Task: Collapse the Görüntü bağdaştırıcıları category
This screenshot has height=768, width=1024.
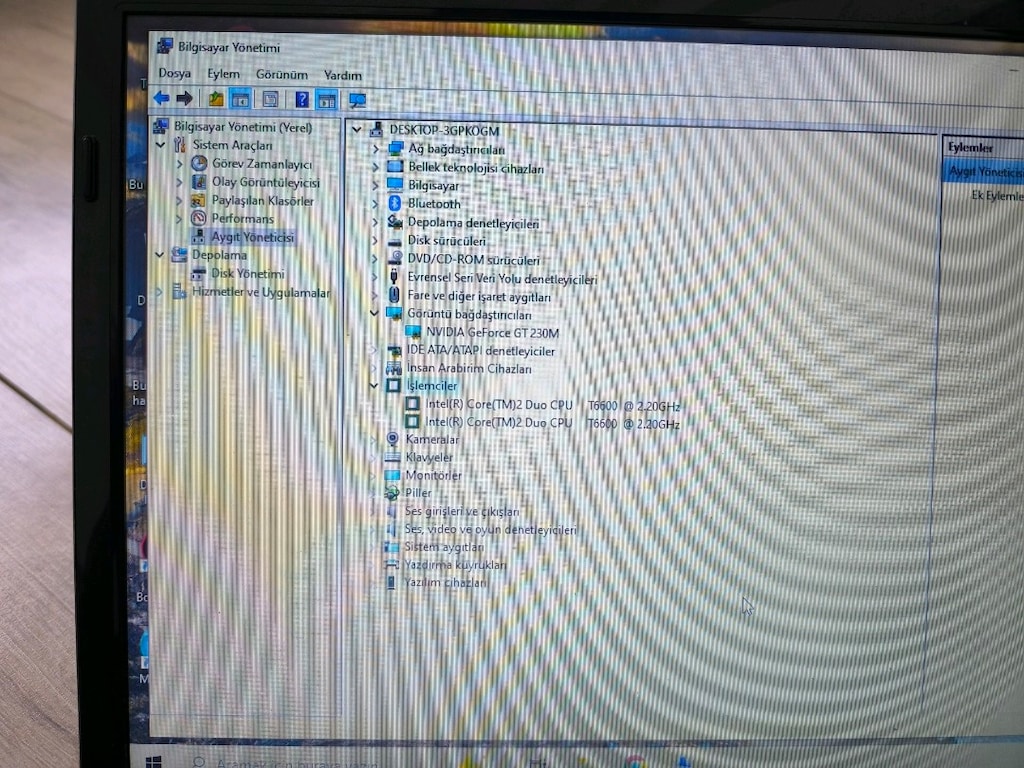Action: point(374,313)
